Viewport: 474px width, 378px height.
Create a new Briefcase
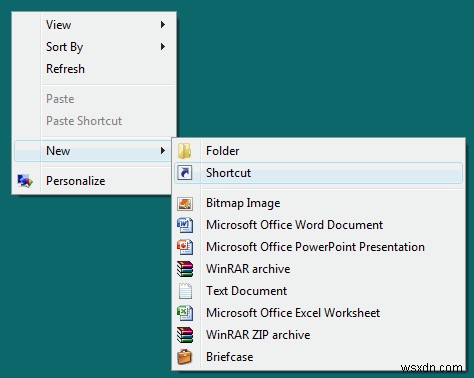tap(319, 357)
